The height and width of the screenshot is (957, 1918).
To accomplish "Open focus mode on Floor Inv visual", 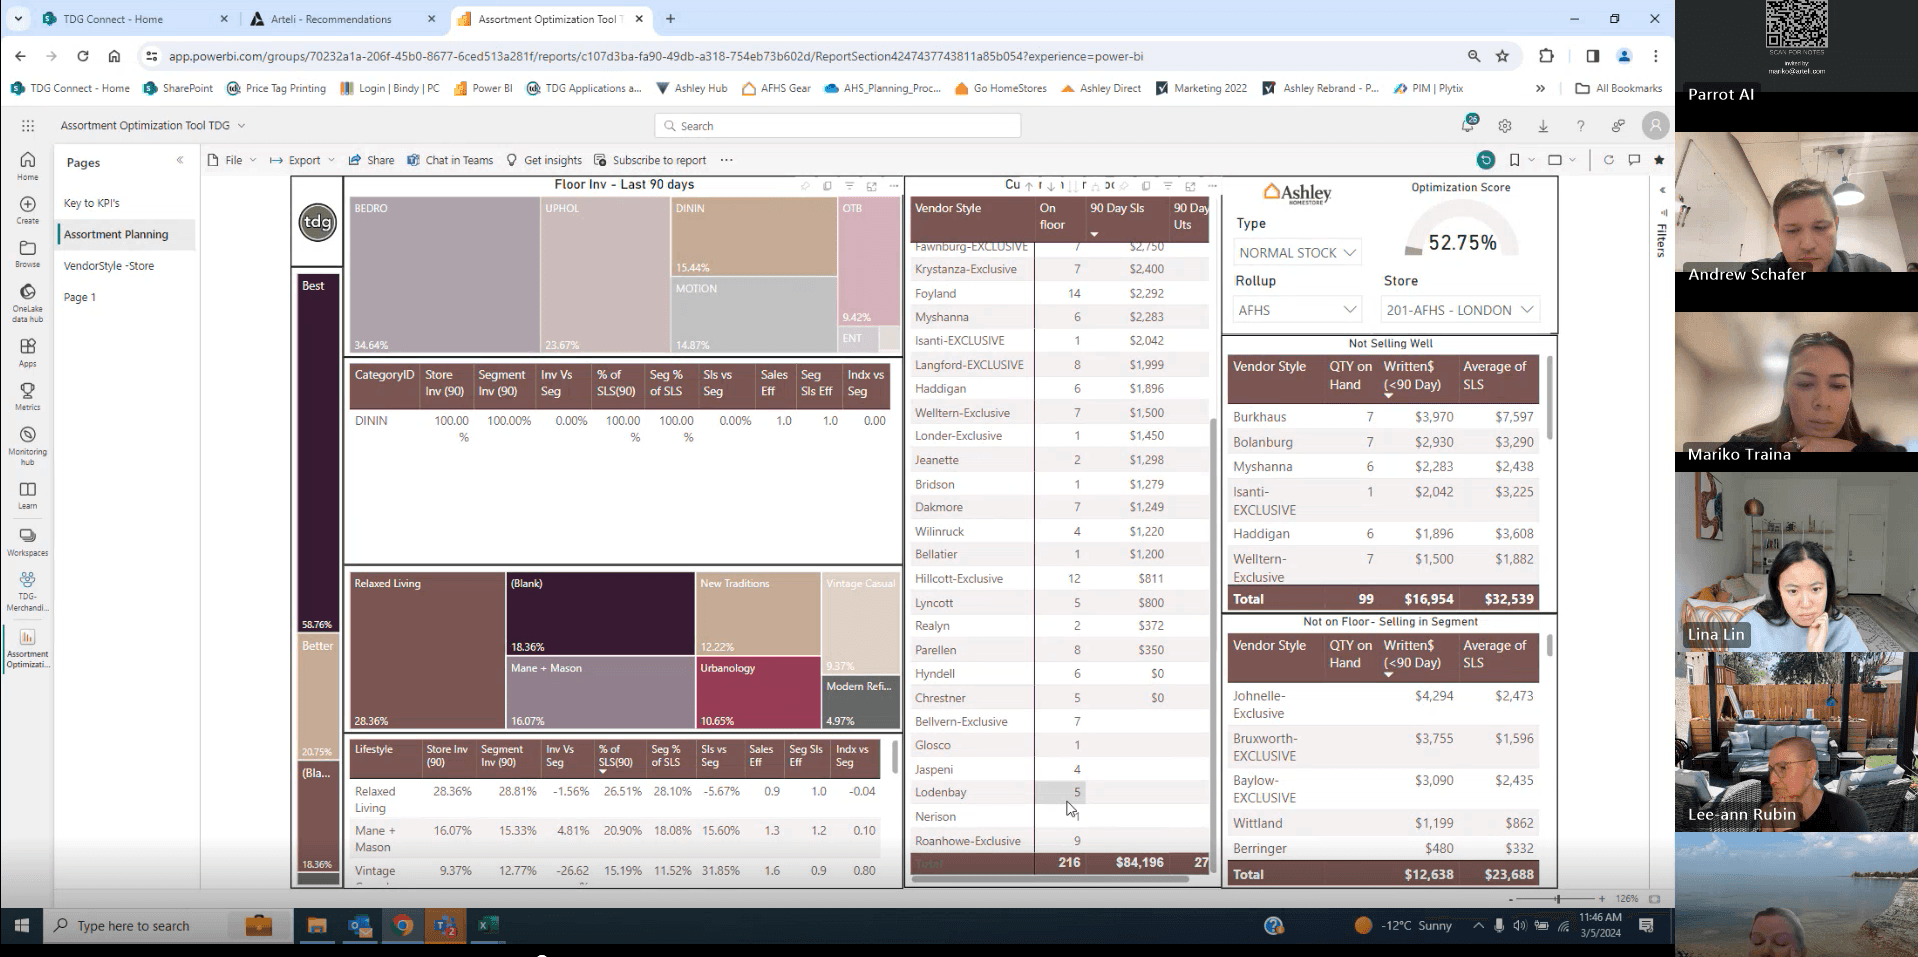I will tap(871, 186).
